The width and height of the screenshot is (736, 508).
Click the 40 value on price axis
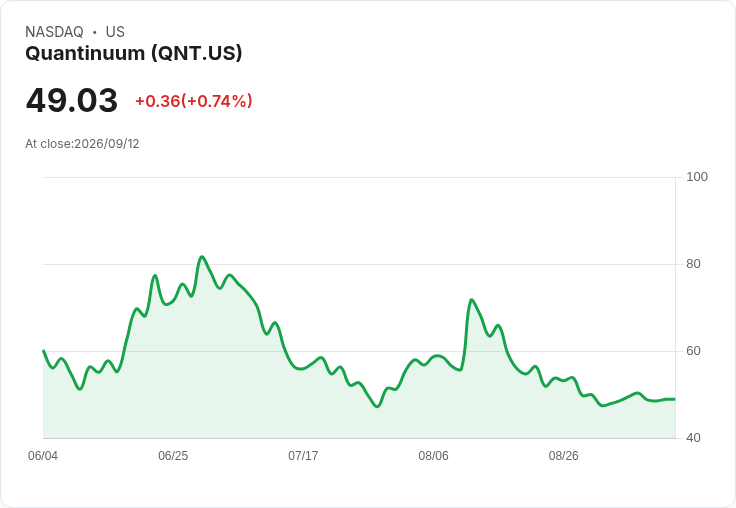click(693, 438)
